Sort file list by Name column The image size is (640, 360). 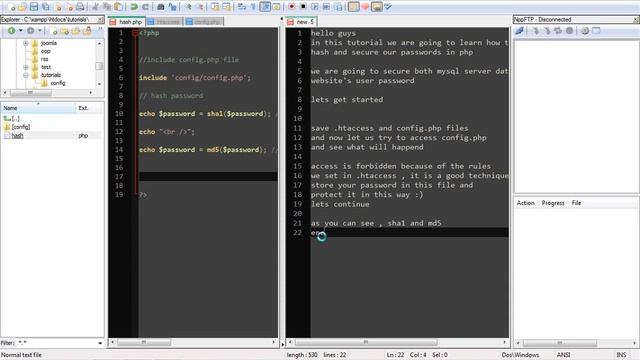coord(38,108)
